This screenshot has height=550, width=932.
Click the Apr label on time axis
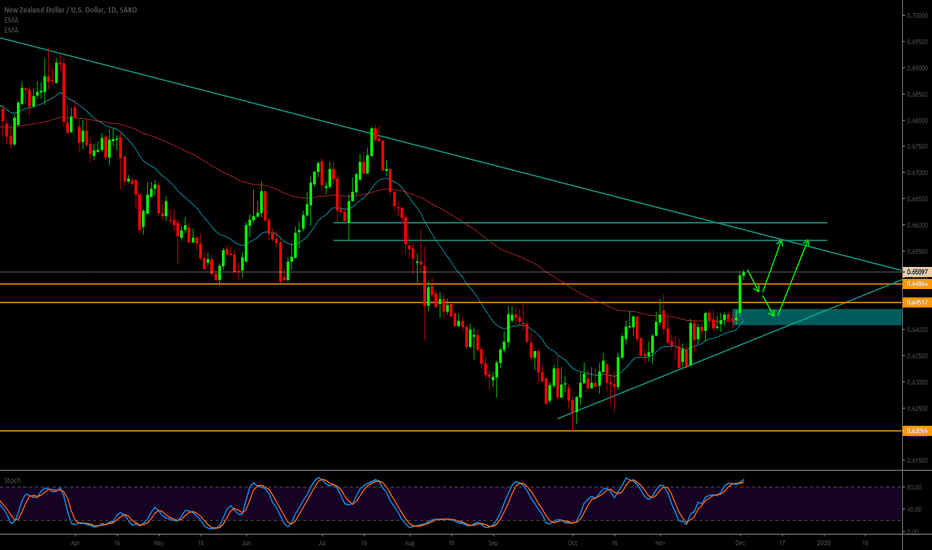76,541
